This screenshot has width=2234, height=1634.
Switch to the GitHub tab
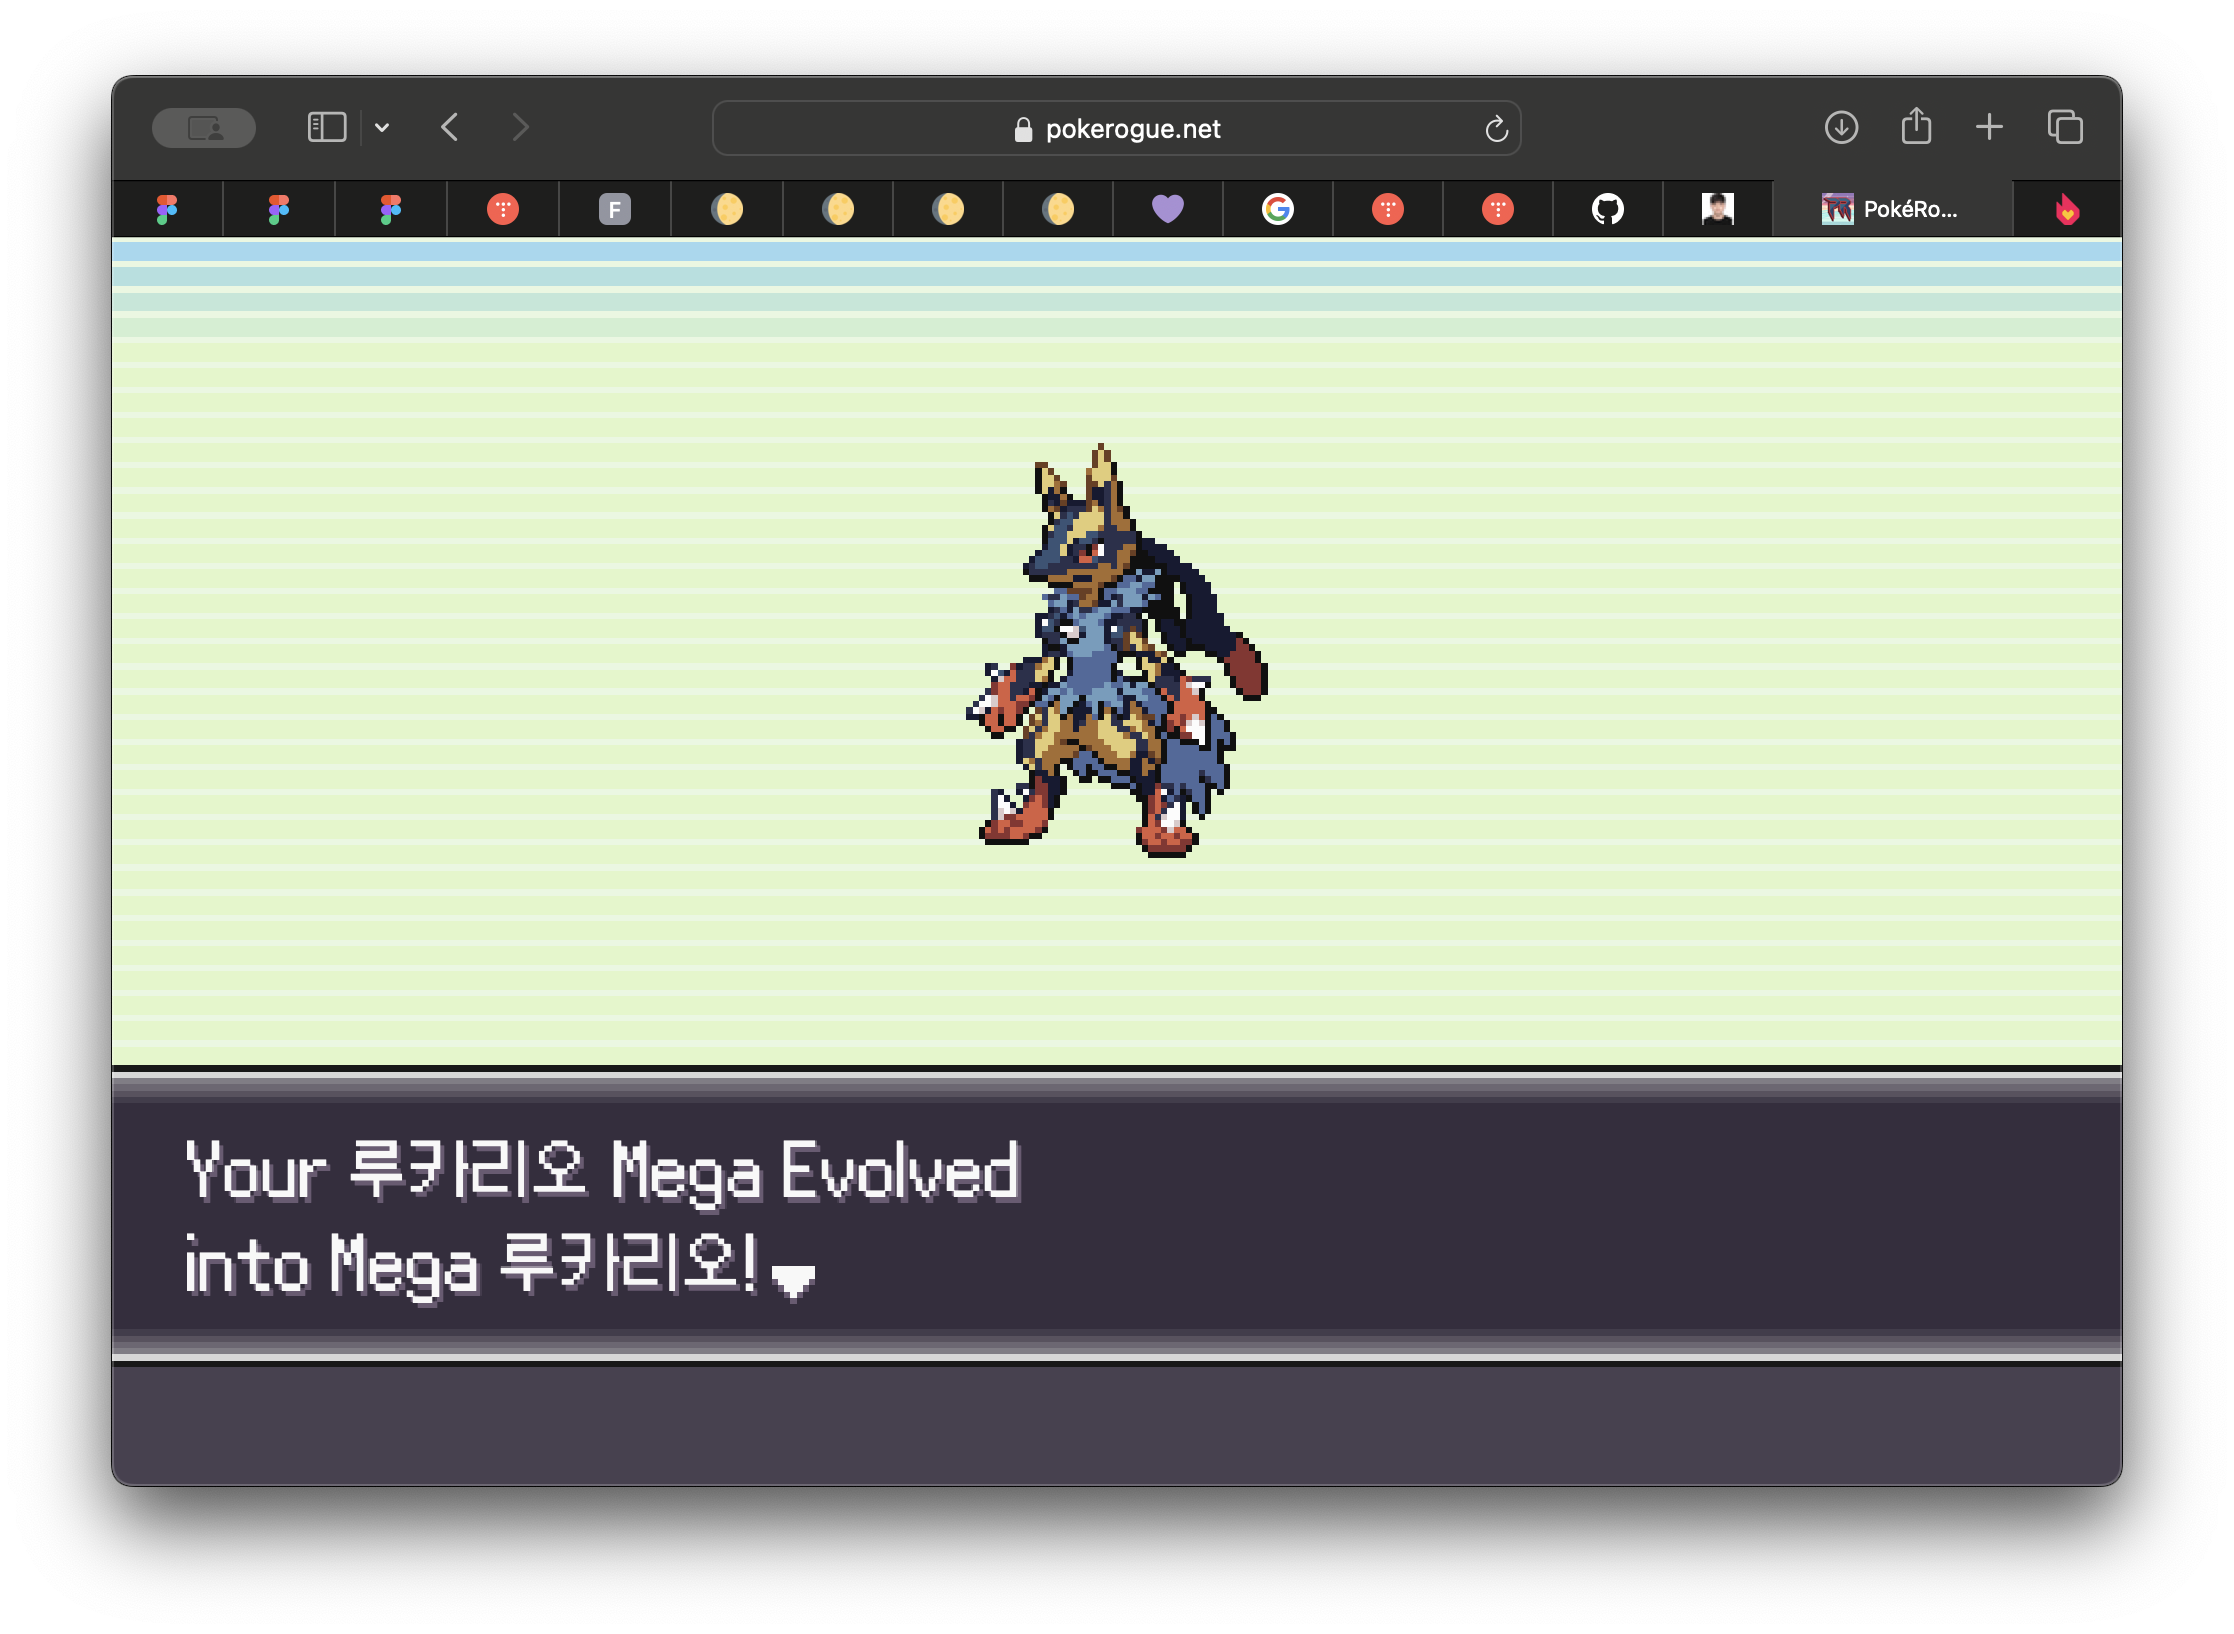point(1607,209)
